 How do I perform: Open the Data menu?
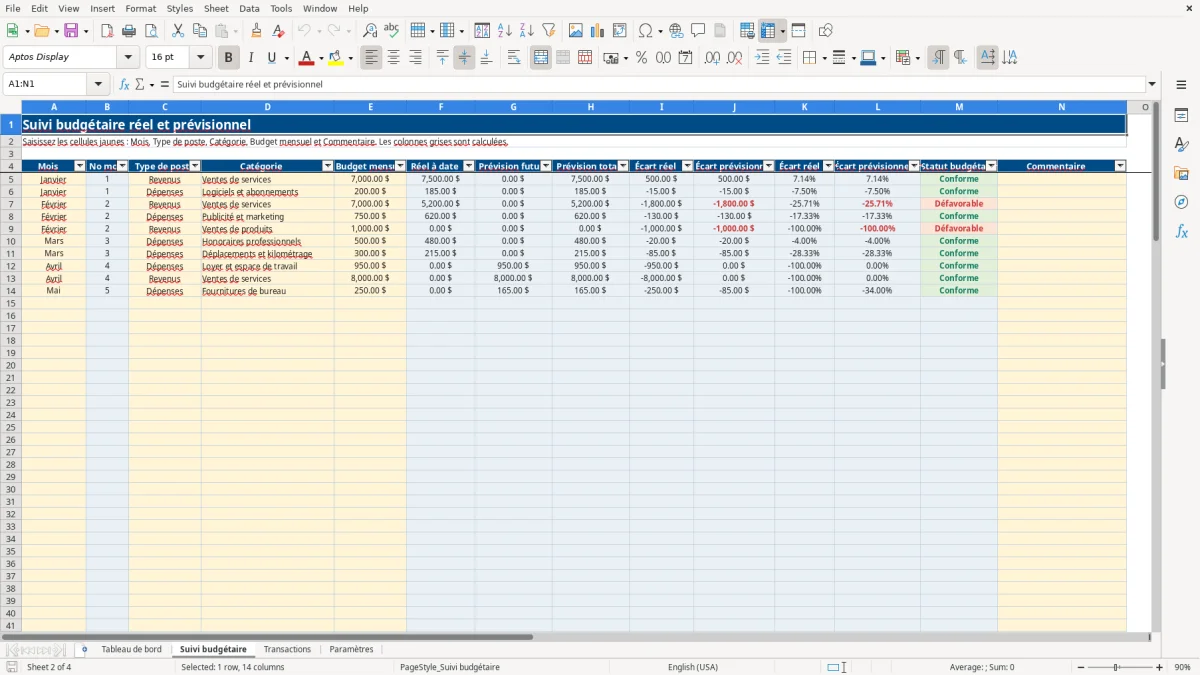tap(249, 8)
